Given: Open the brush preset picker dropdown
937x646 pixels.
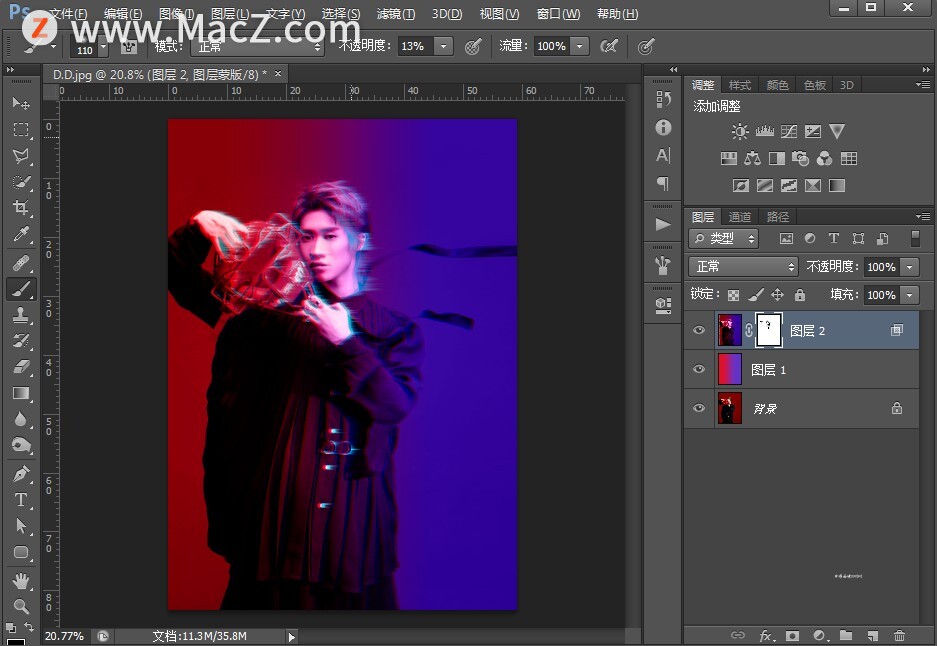Looking at the screenshot, I should point(103,46).
